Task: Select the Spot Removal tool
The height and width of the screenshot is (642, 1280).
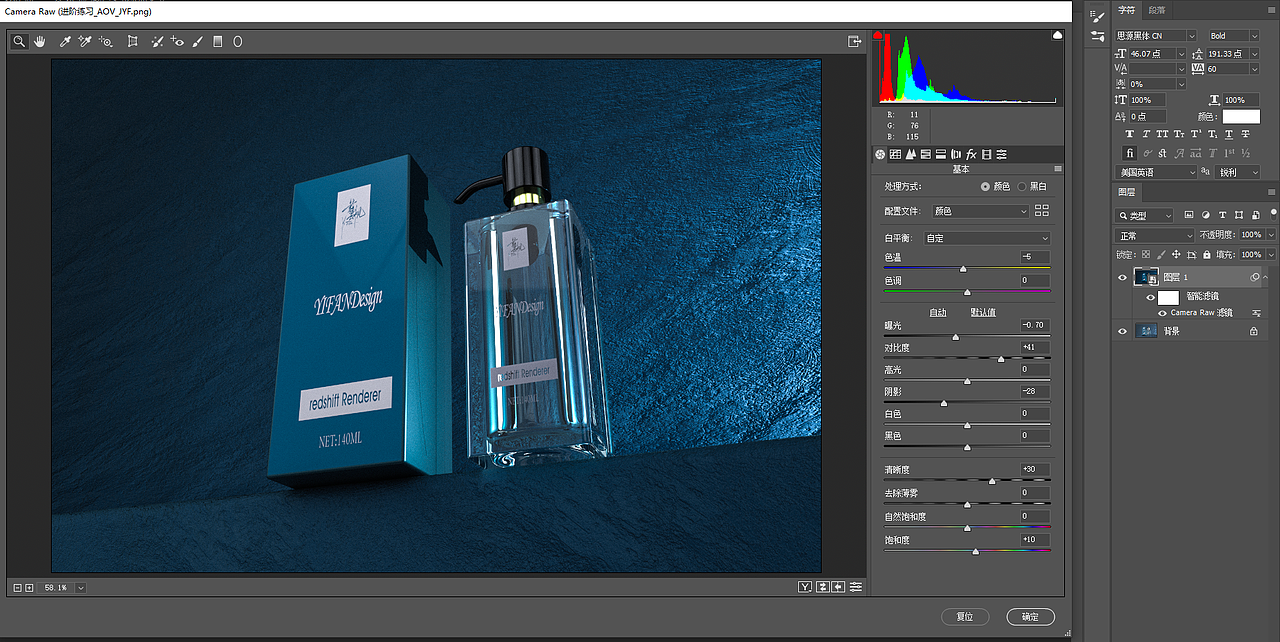Action: click(x=157, y=41)
